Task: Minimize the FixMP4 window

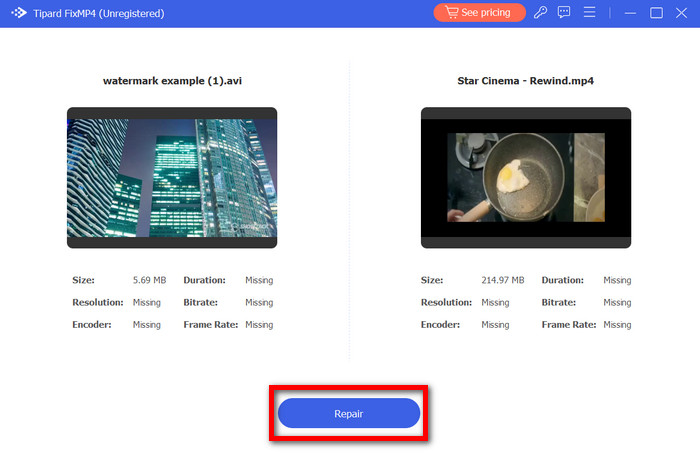Action: (x=630, y=13)
